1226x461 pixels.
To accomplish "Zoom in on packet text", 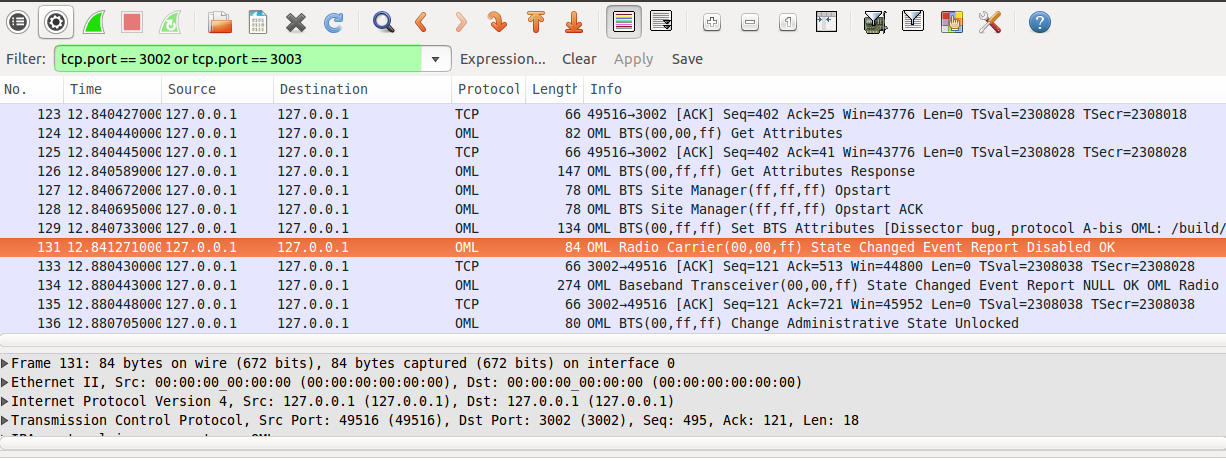I will pyautogui.click(x=712, y=21).
